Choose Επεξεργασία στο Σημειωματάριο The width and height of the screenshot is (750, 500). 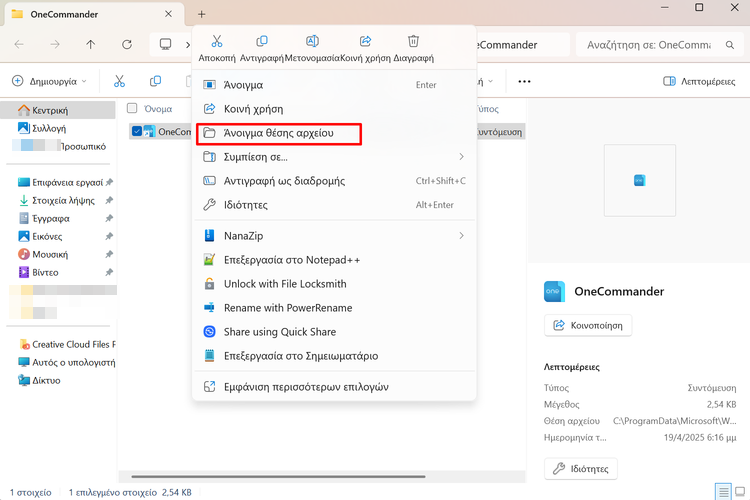334,356
